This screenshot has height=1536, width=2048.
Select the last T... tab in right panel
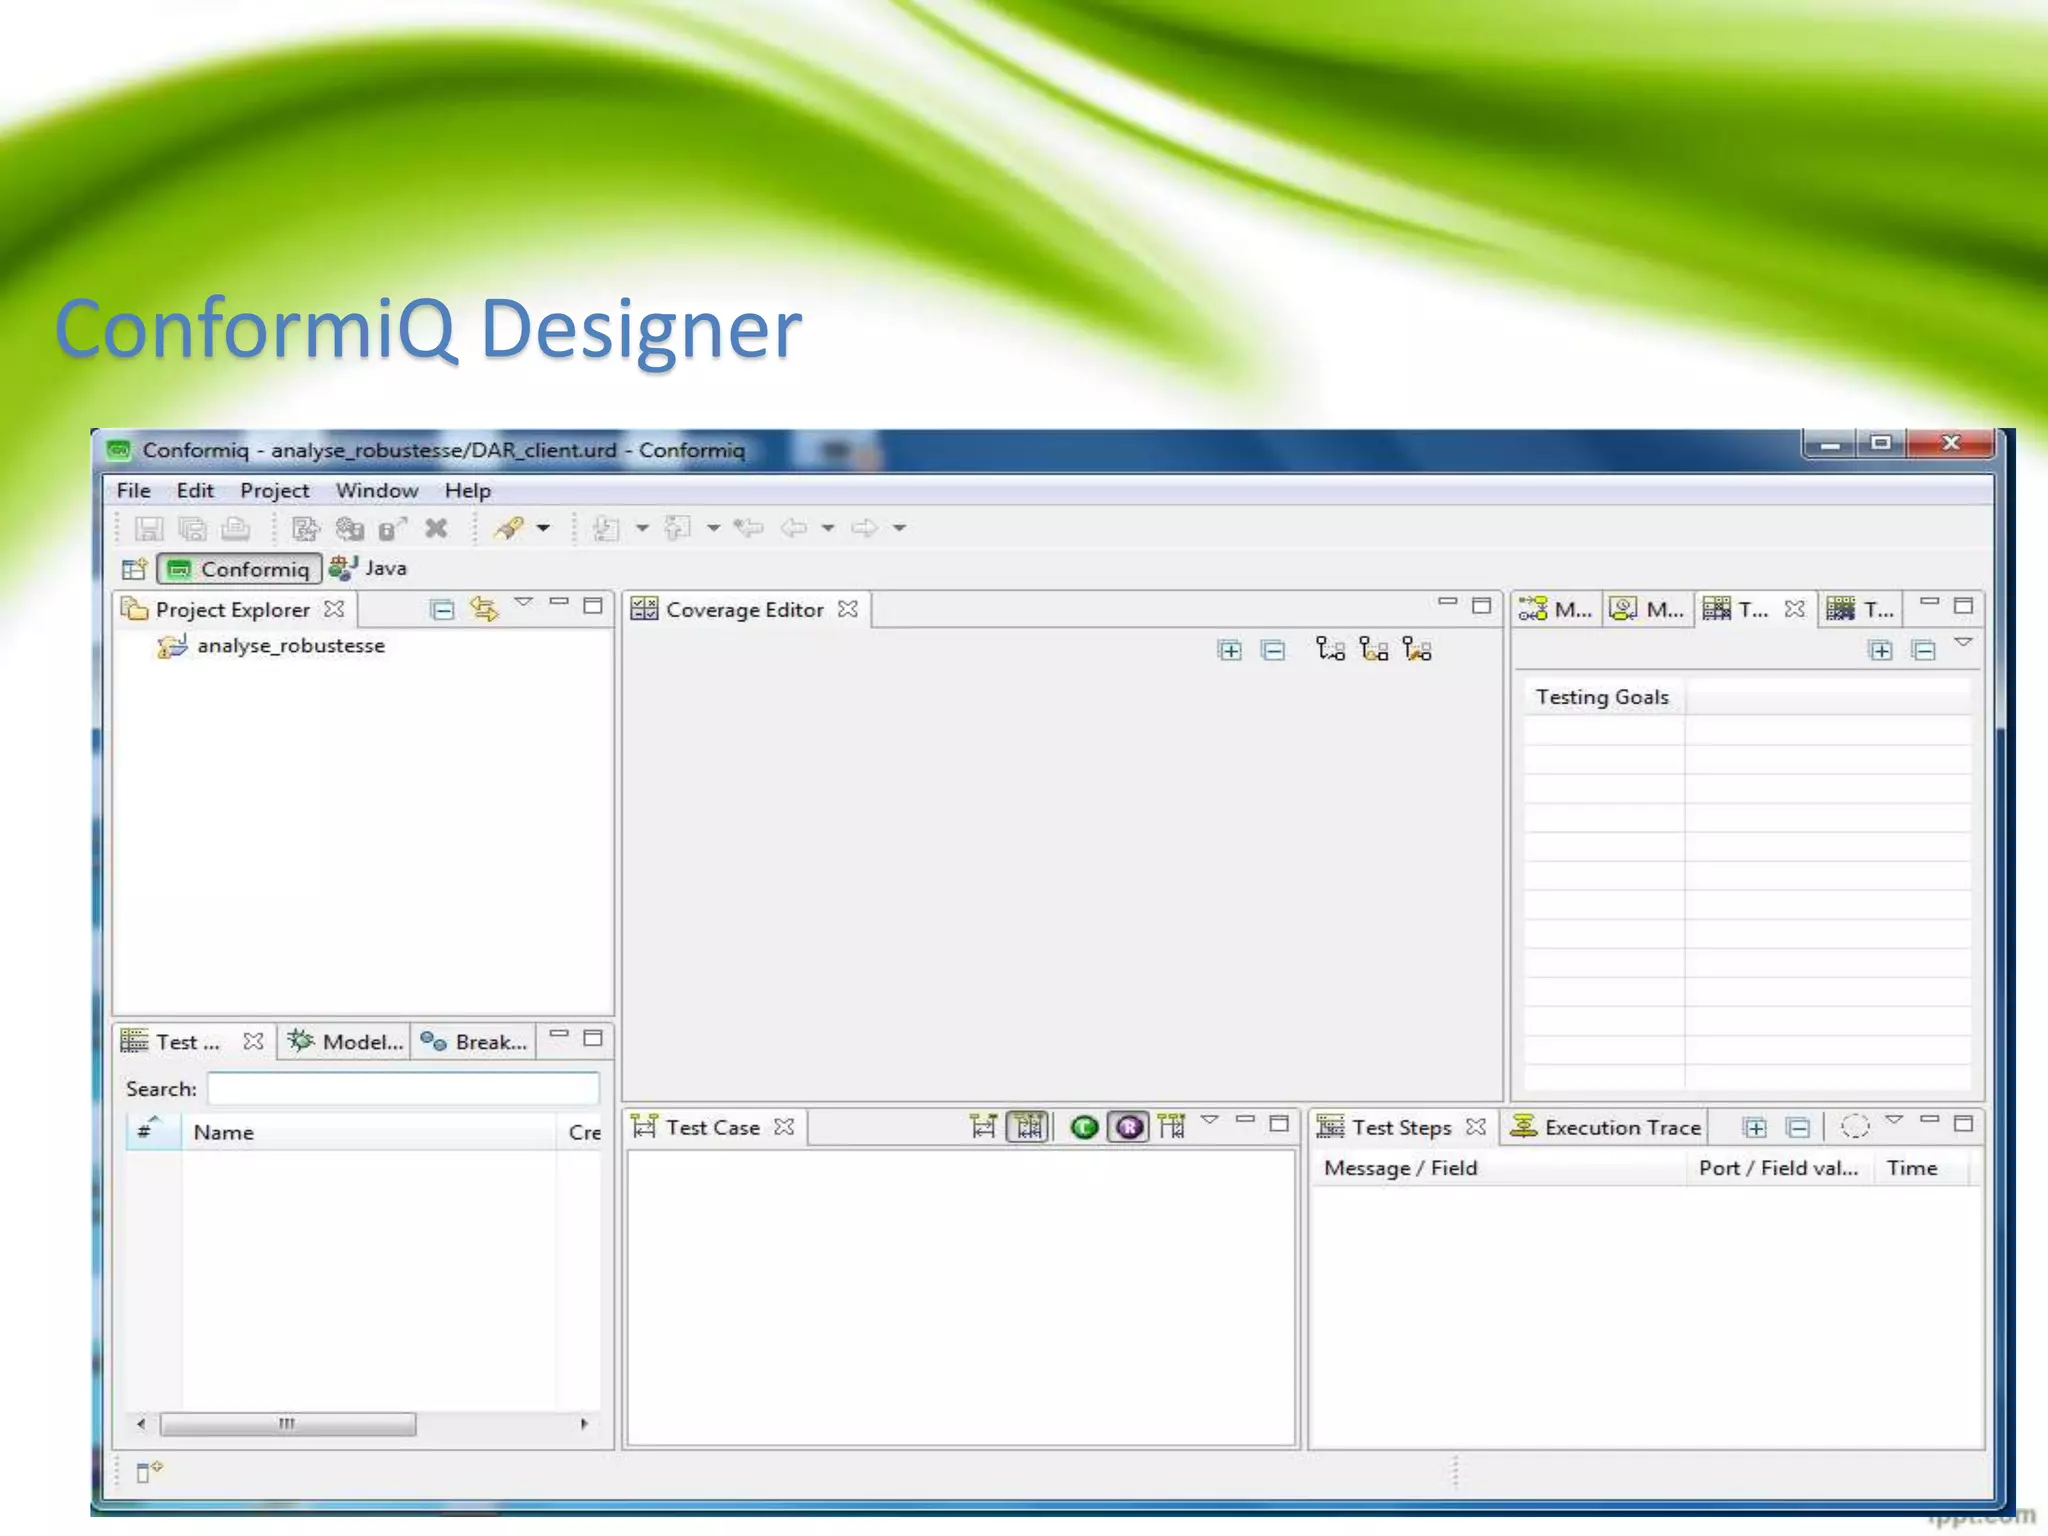[x=1860, y=609]
